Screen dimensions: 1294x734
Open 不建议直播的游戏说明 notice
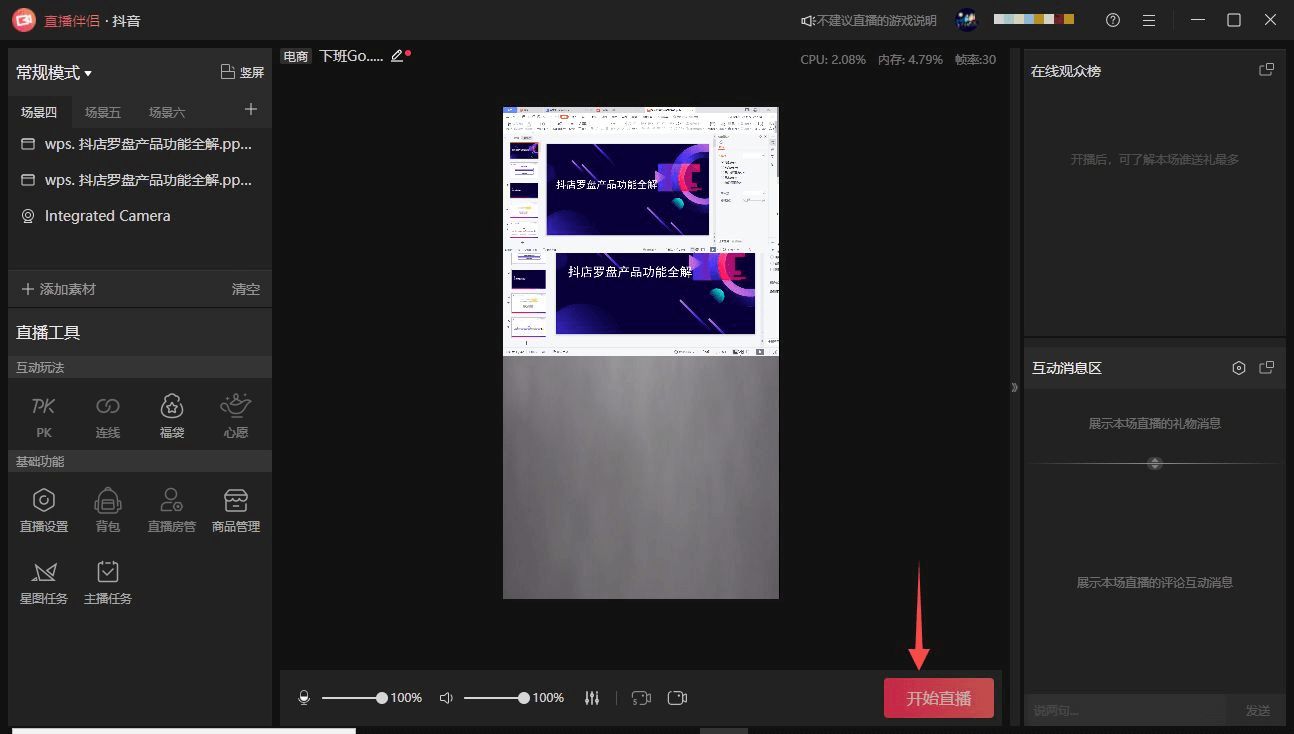pyautogui.click(x=869, y=20)
